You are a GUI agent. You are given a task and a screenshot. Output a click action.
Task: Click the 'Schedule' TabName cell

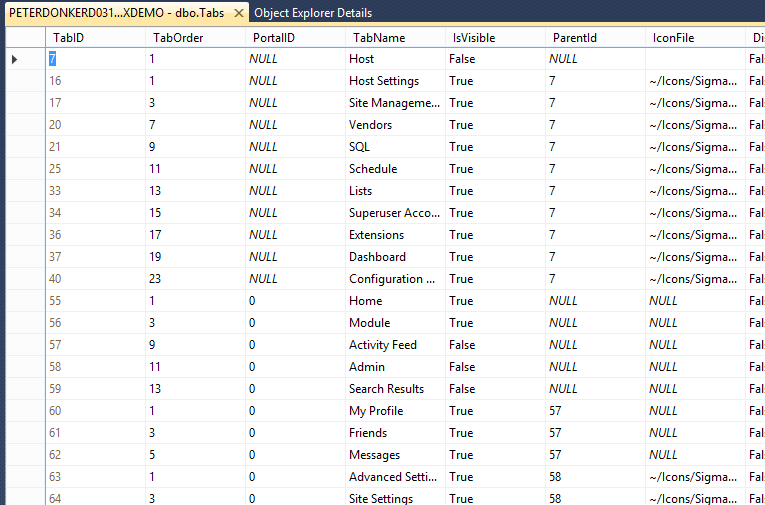click(395, 169)
